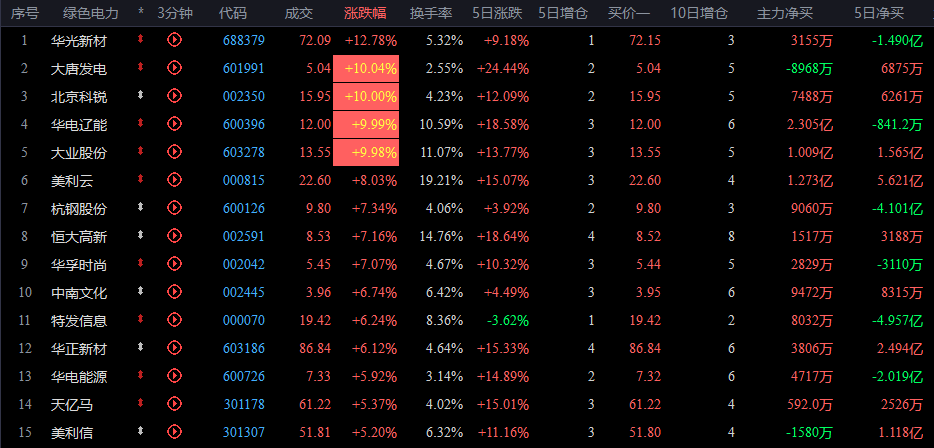Screen dimensions: 934x448
Task: Select stock name 大唐发电
Action: coord(79,69)
